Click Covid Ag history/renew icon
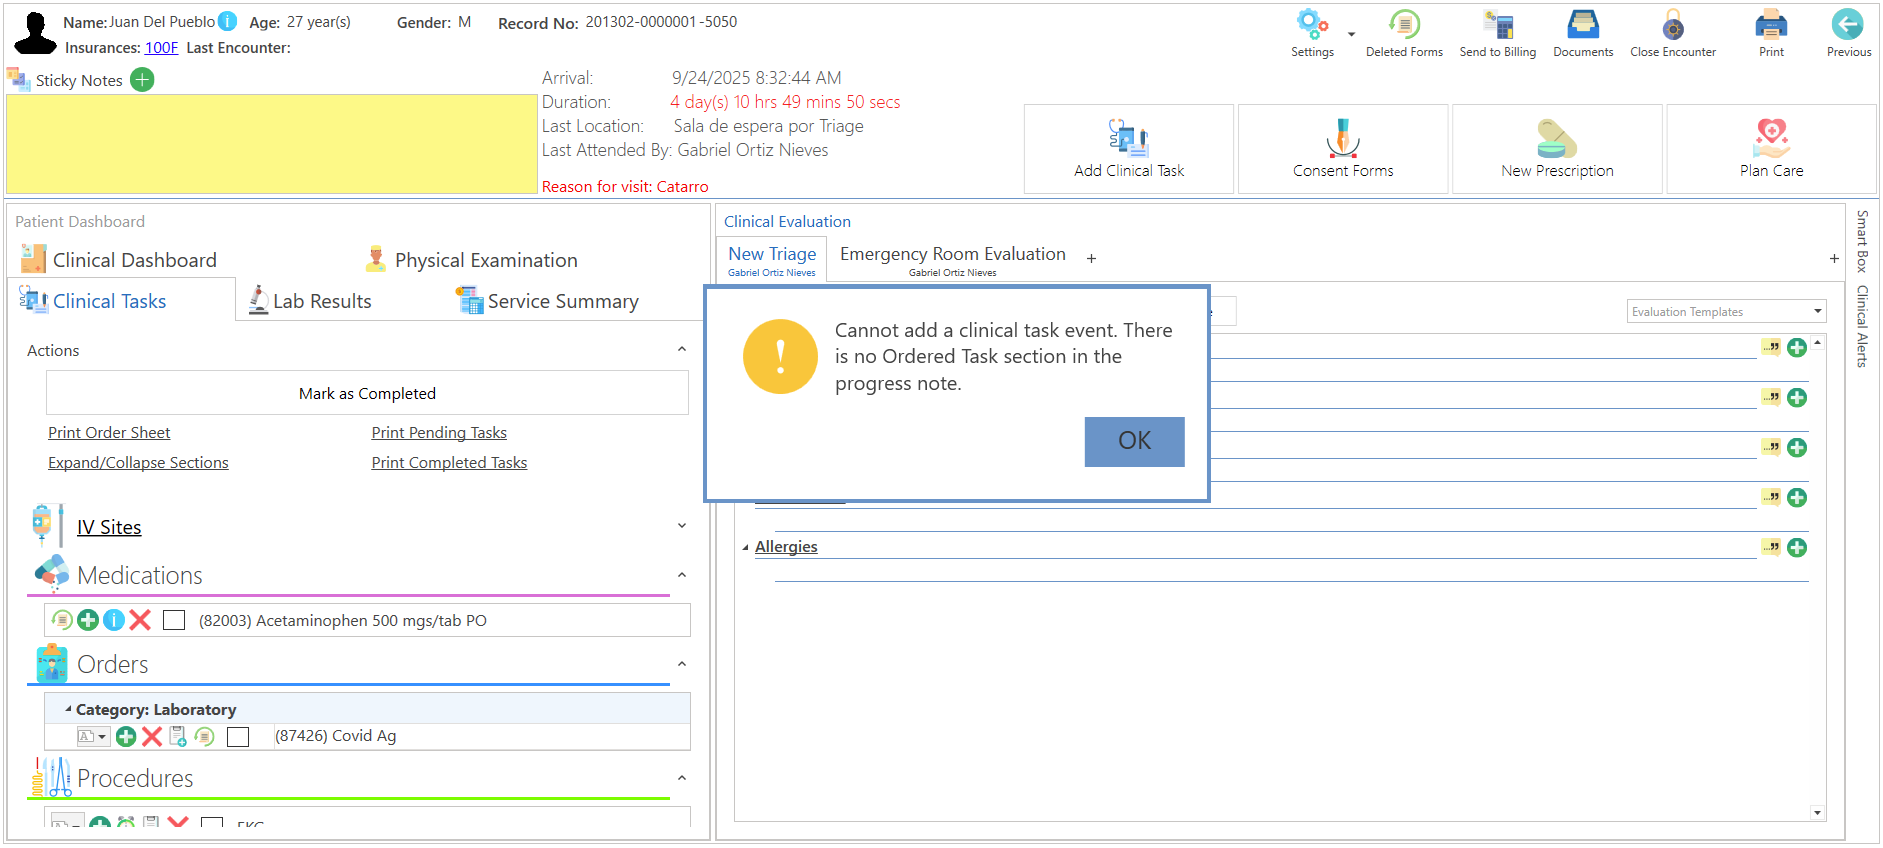 coord(205,737)
